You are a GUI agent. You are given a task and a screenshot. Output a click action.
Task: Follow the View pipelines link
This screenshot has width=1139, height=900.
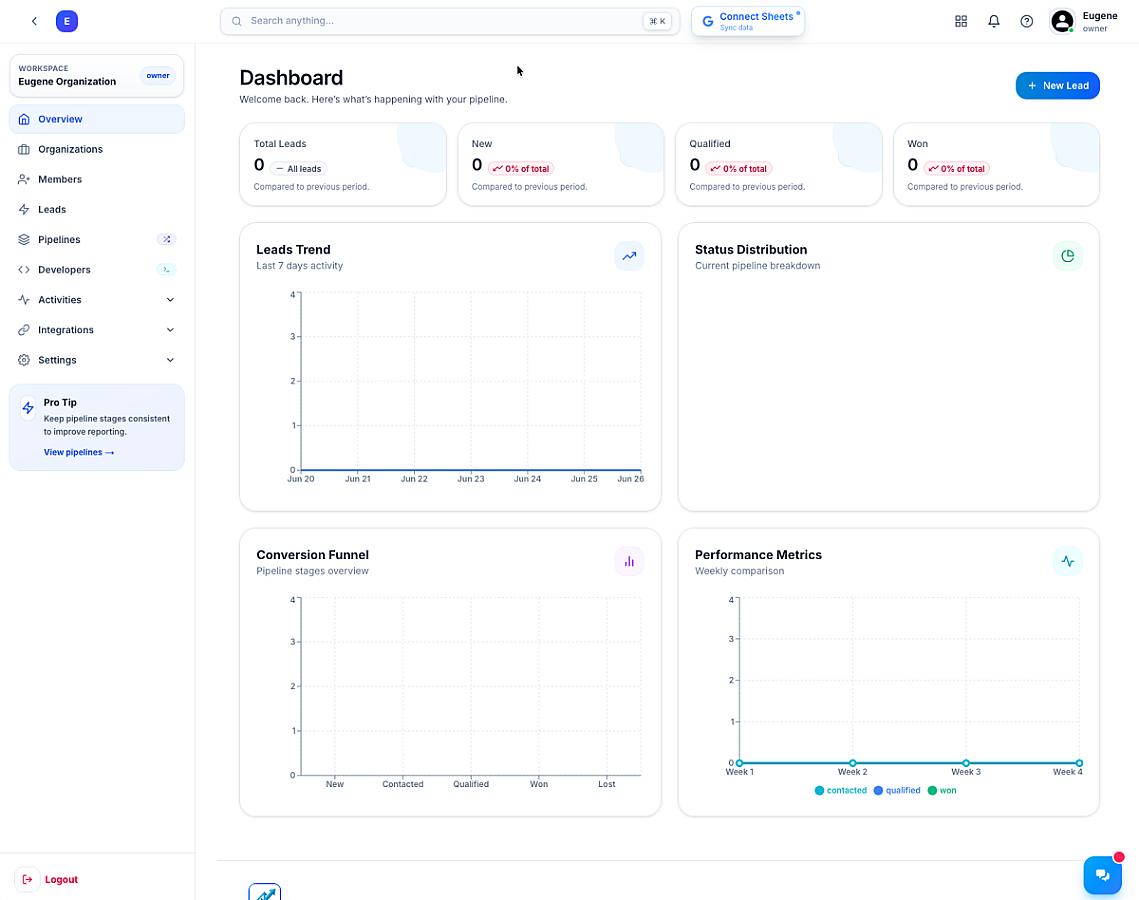coord(78,452)
